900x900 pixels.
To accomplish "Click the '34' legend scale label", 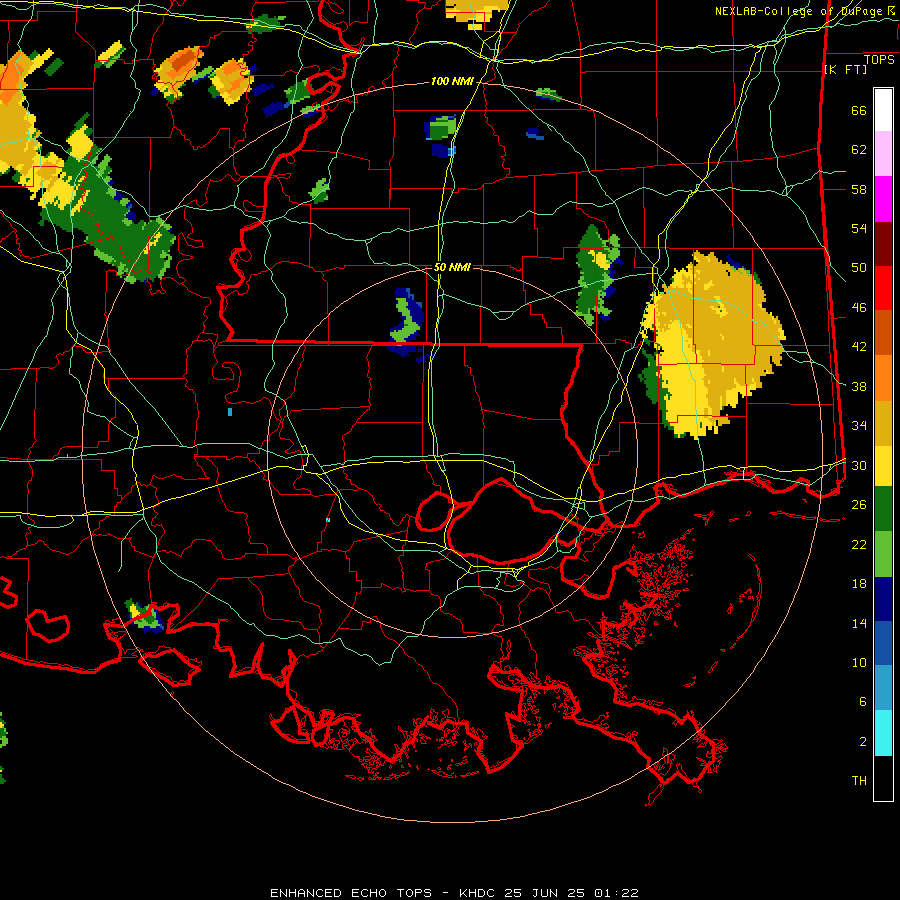I will tap(859, 426).
